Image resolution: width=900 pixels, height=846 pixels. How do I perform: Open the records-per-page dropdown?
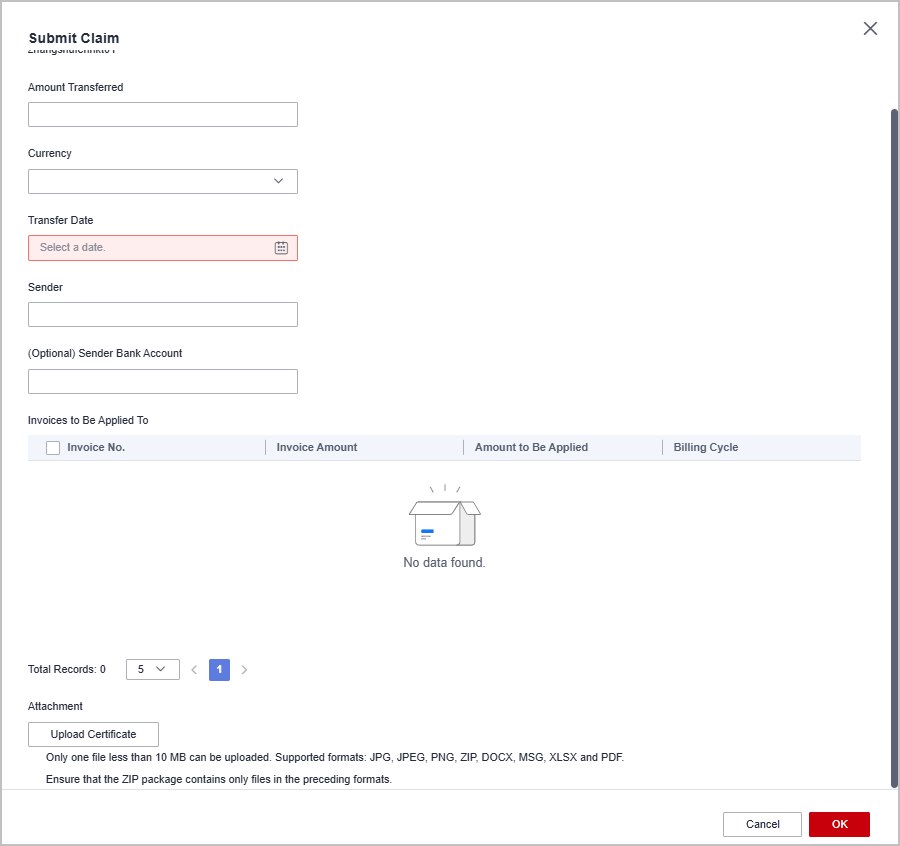point(152,670)
